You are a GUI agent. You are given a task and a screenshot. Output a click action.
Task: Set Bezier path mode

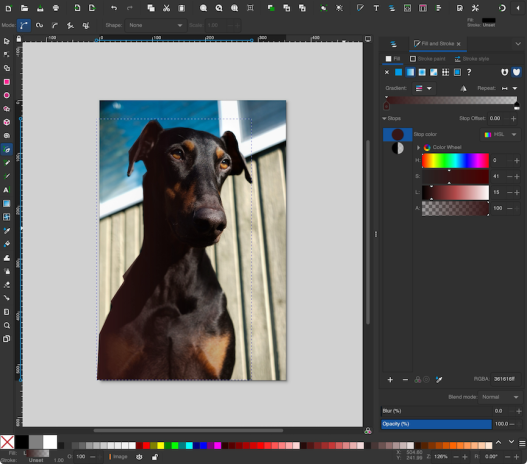pyautogui.click(x=24, y=25)
